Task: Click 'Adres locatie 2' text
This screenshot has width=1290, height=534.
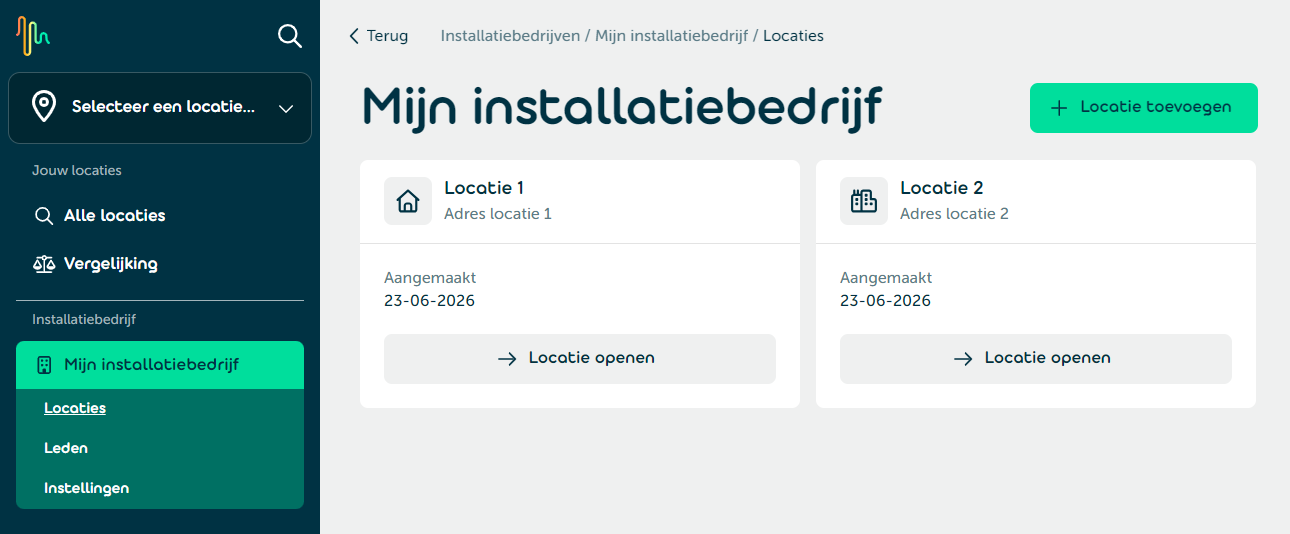Action: pos(954,214)
